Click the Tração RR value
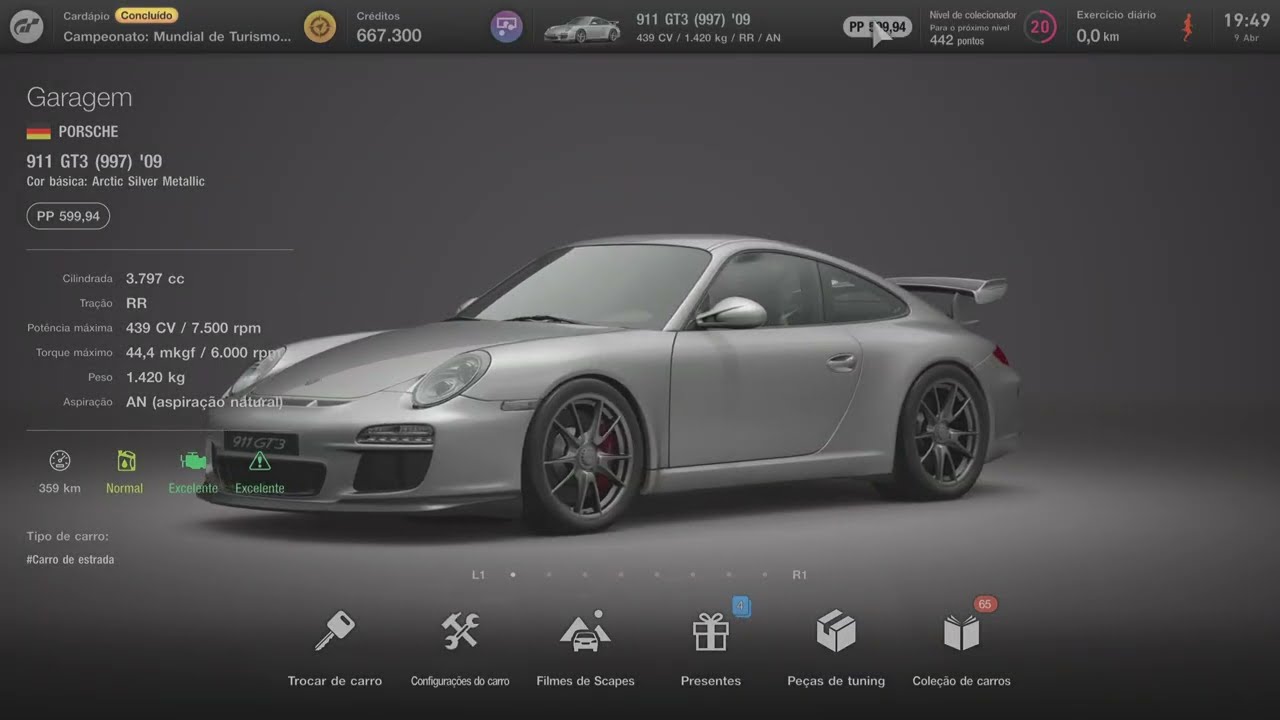Image resolution: width=1280 pixels, height=720 pixels. pyautogui.click(x=136, y=303)
